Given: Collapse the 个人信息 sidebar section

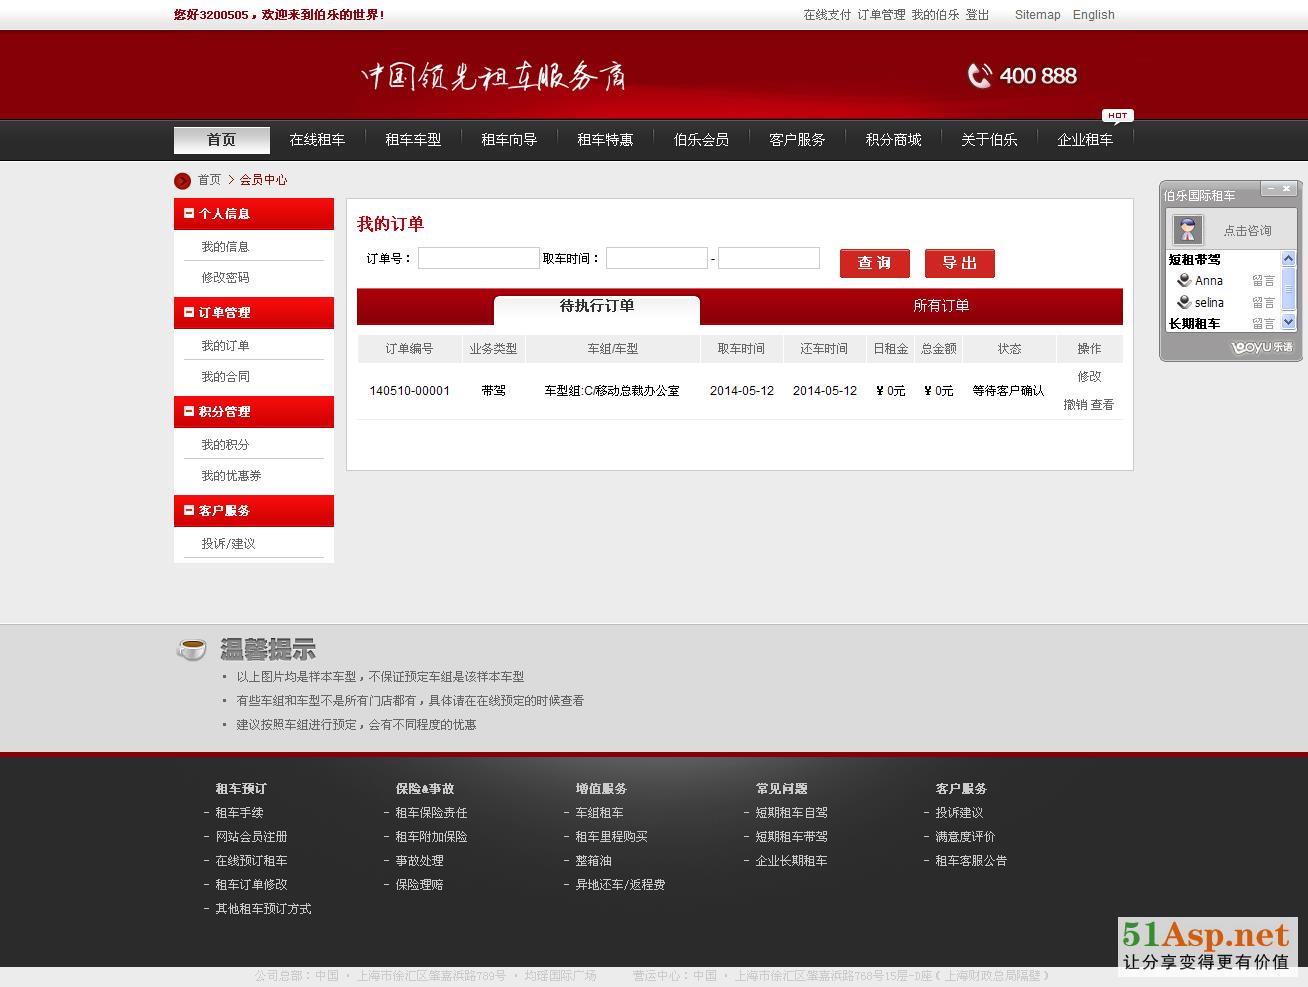Looking at the screenshot, I should coord(188,213).
